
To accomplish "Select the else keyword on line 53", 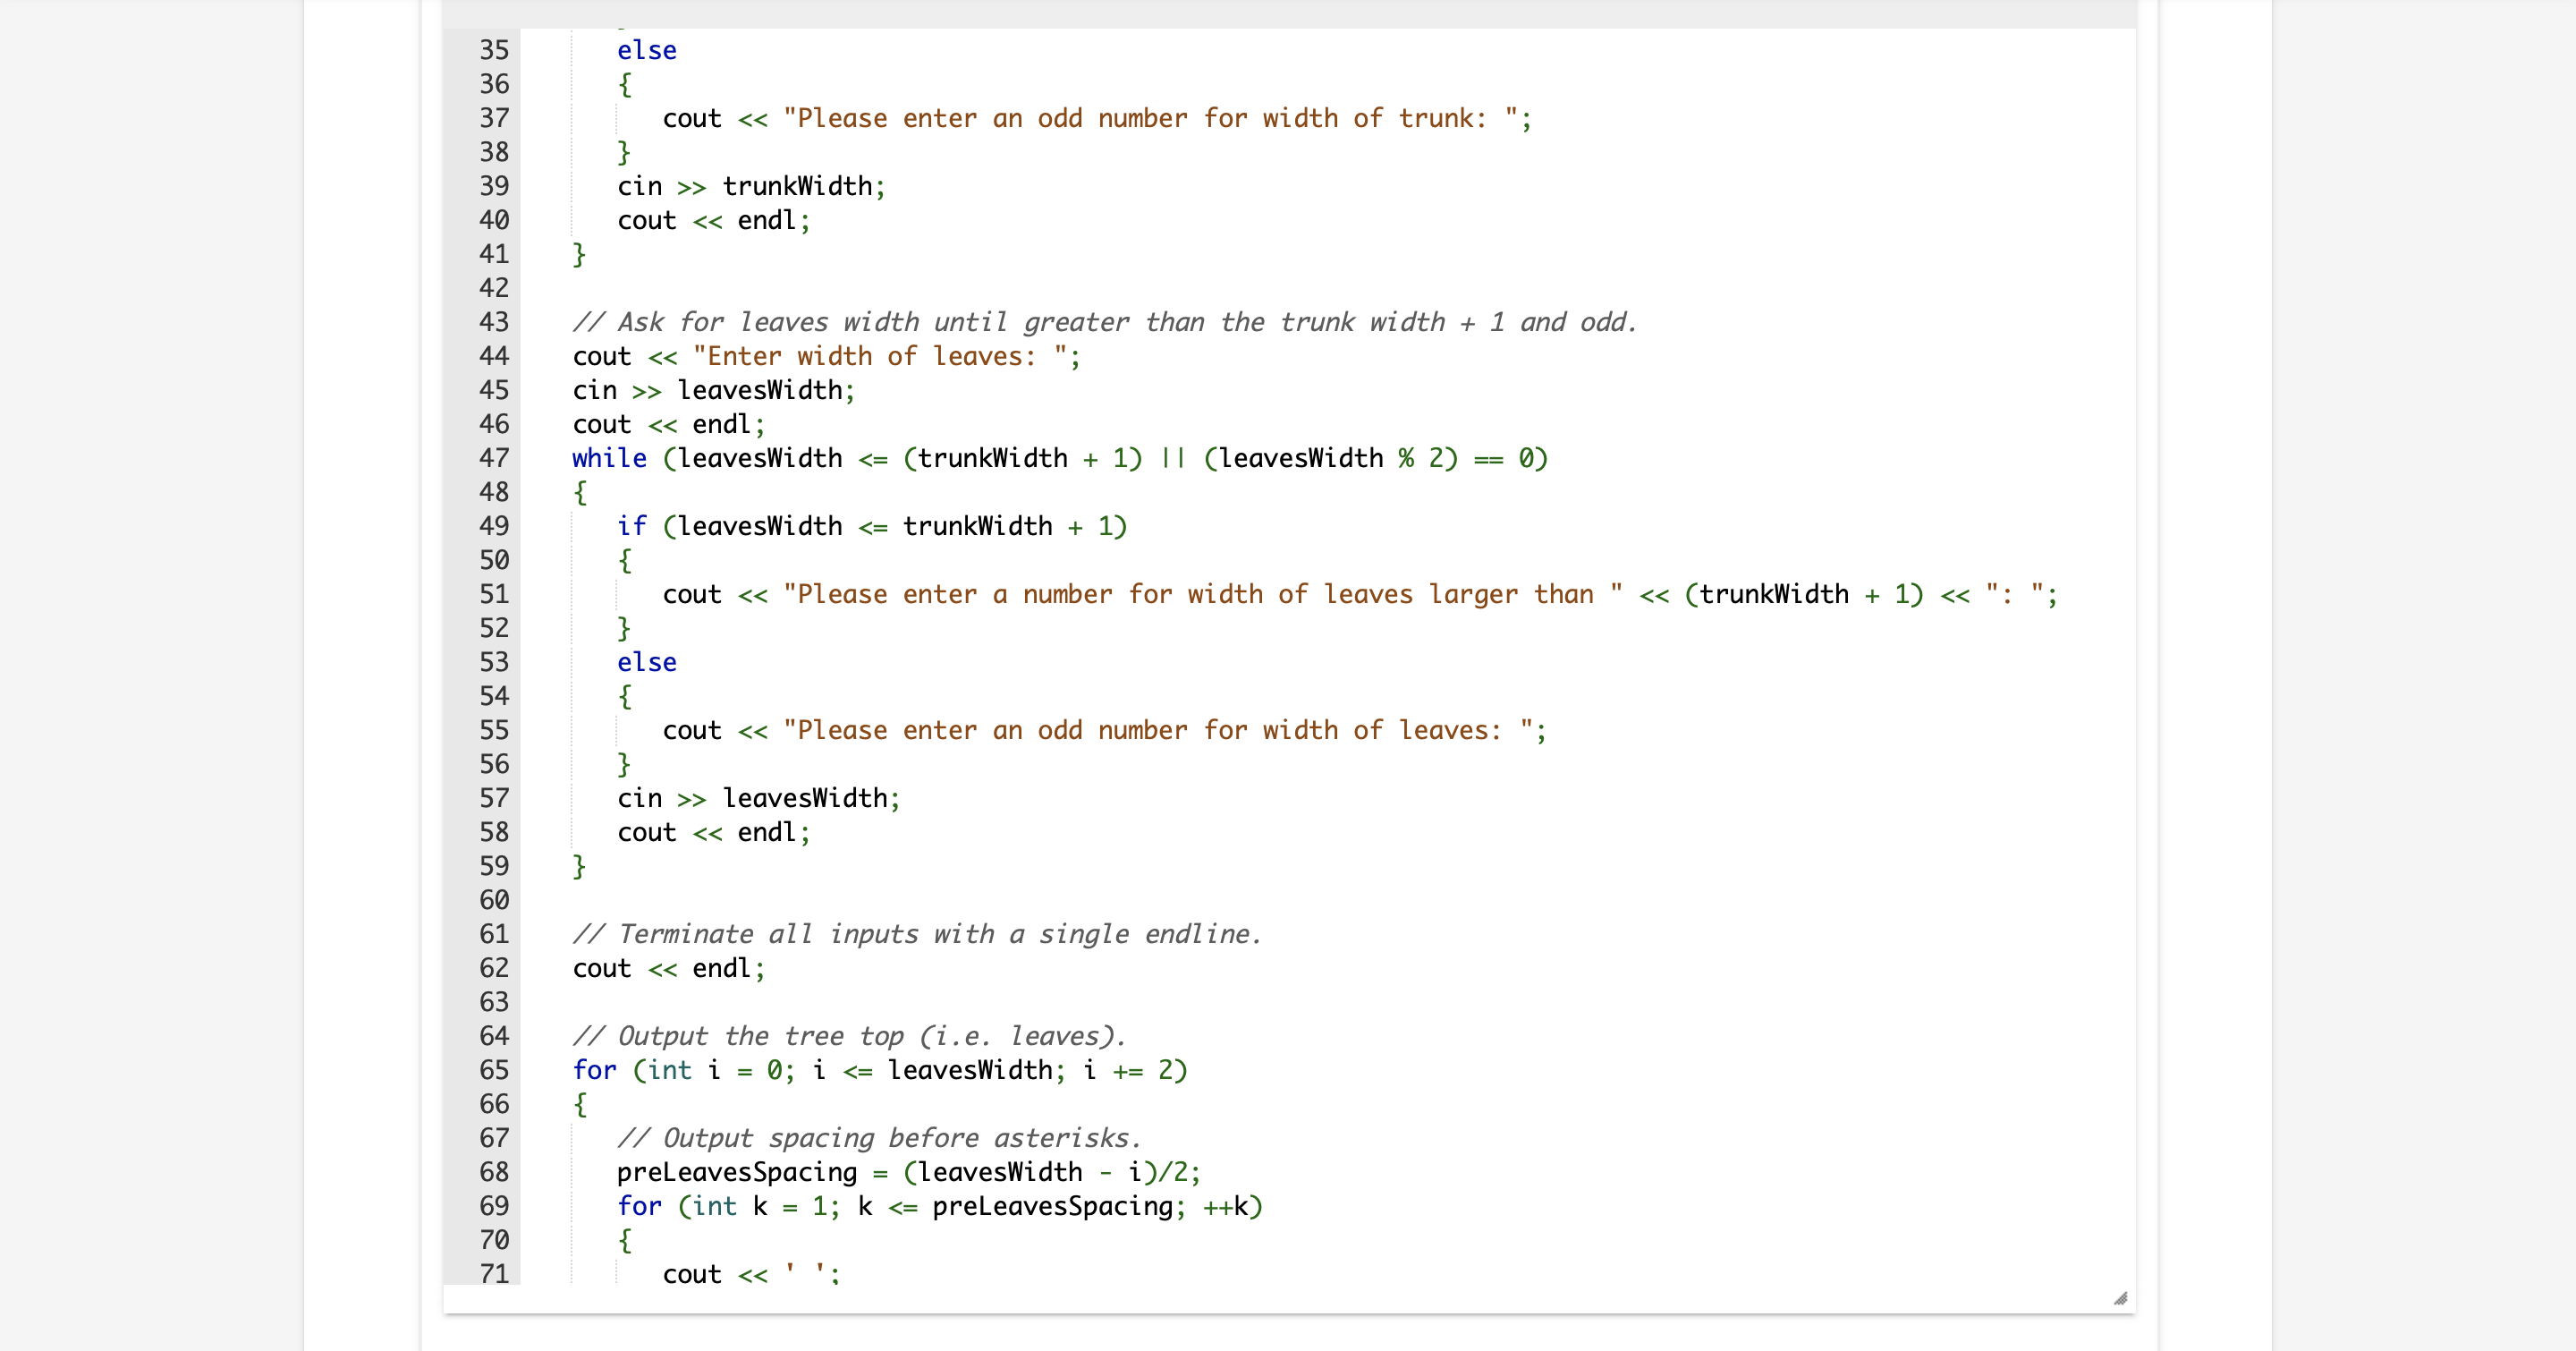I will click(646, 662).
